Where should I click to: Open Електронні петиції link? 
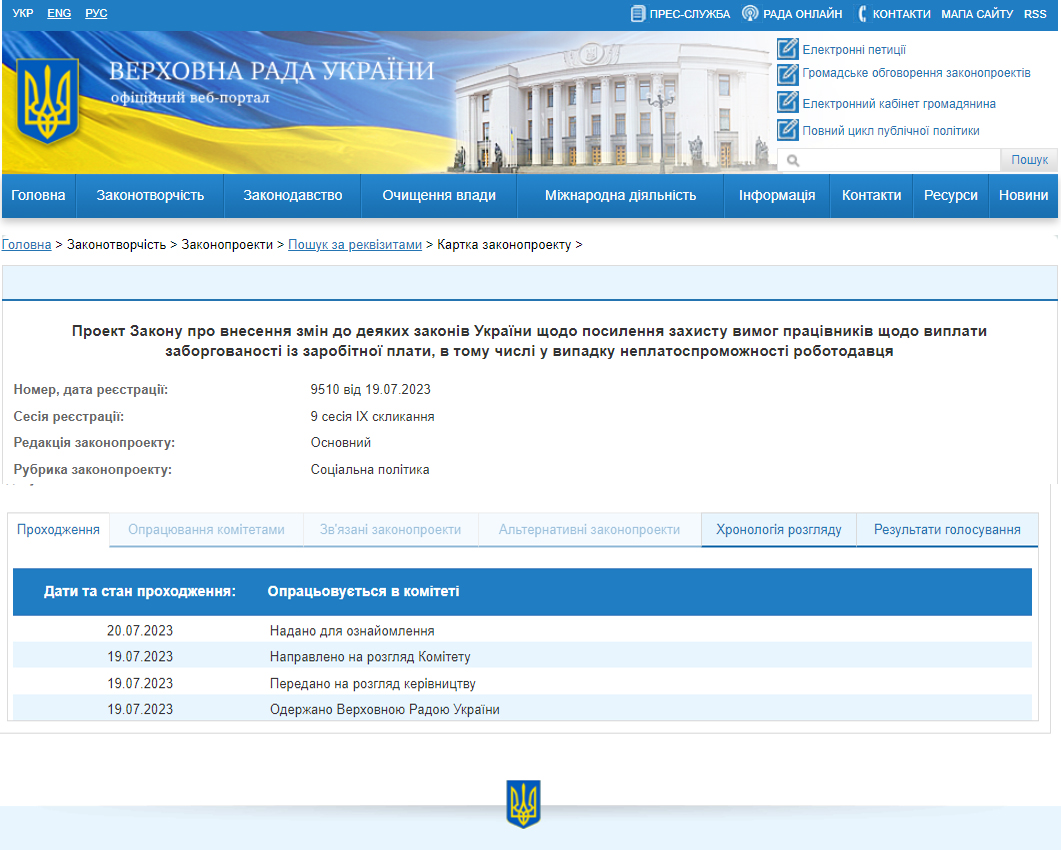coord(854,49)
